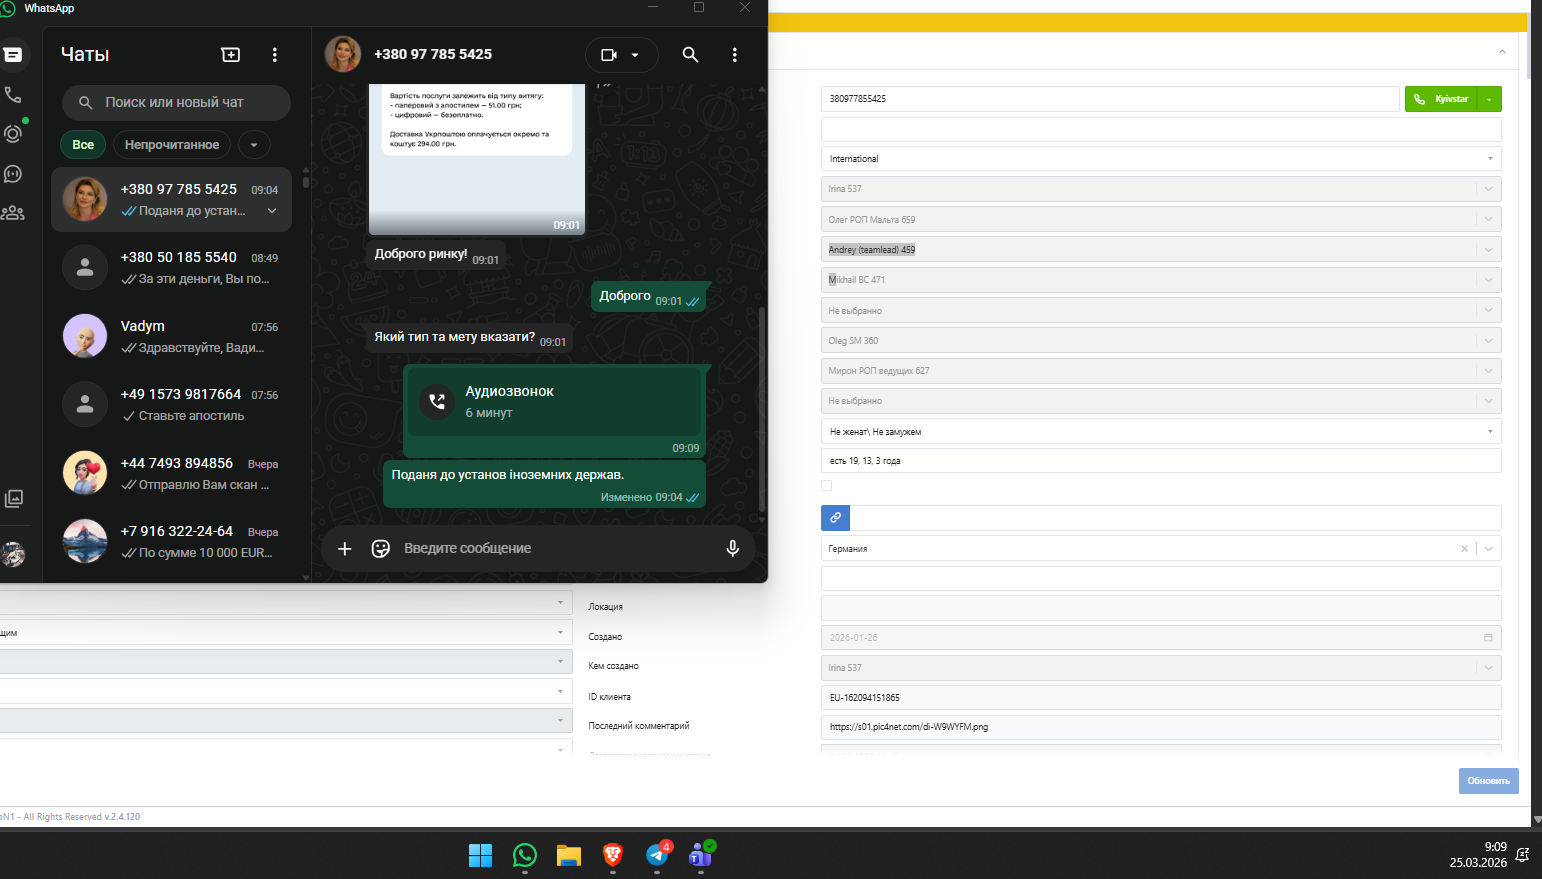
Task: Open the Германия country dropdown arrow
Action: click(x=1488, y=549)
